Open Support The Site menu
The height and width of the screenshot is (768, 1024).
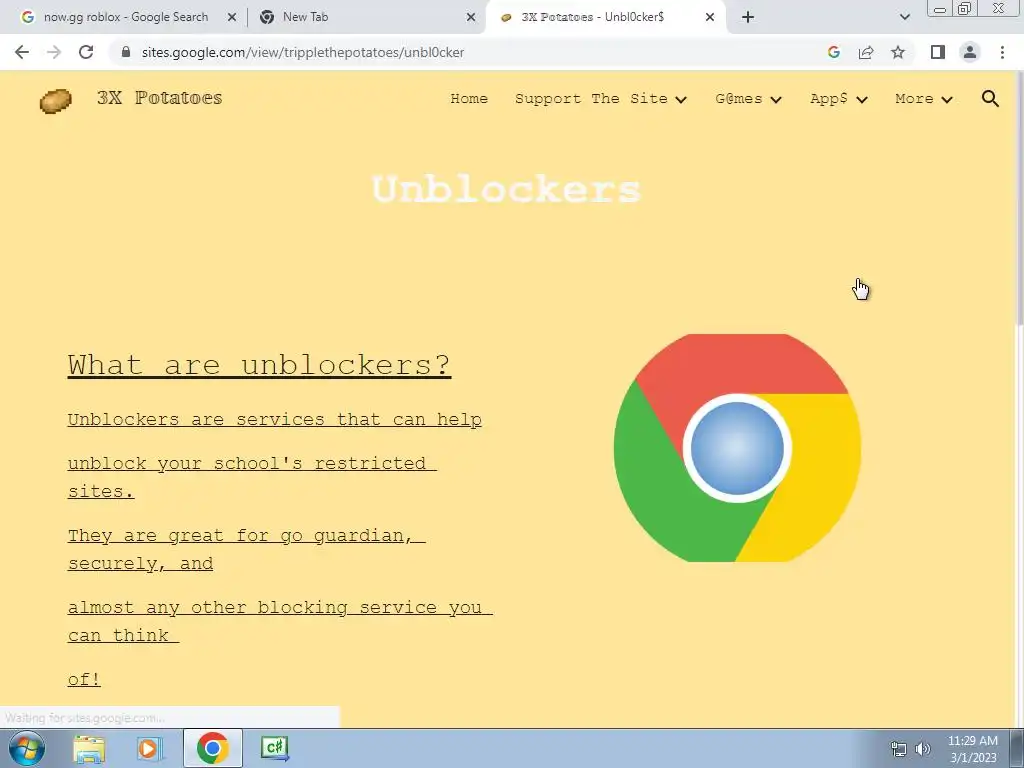pyautogui.click(x=591, y=99)
